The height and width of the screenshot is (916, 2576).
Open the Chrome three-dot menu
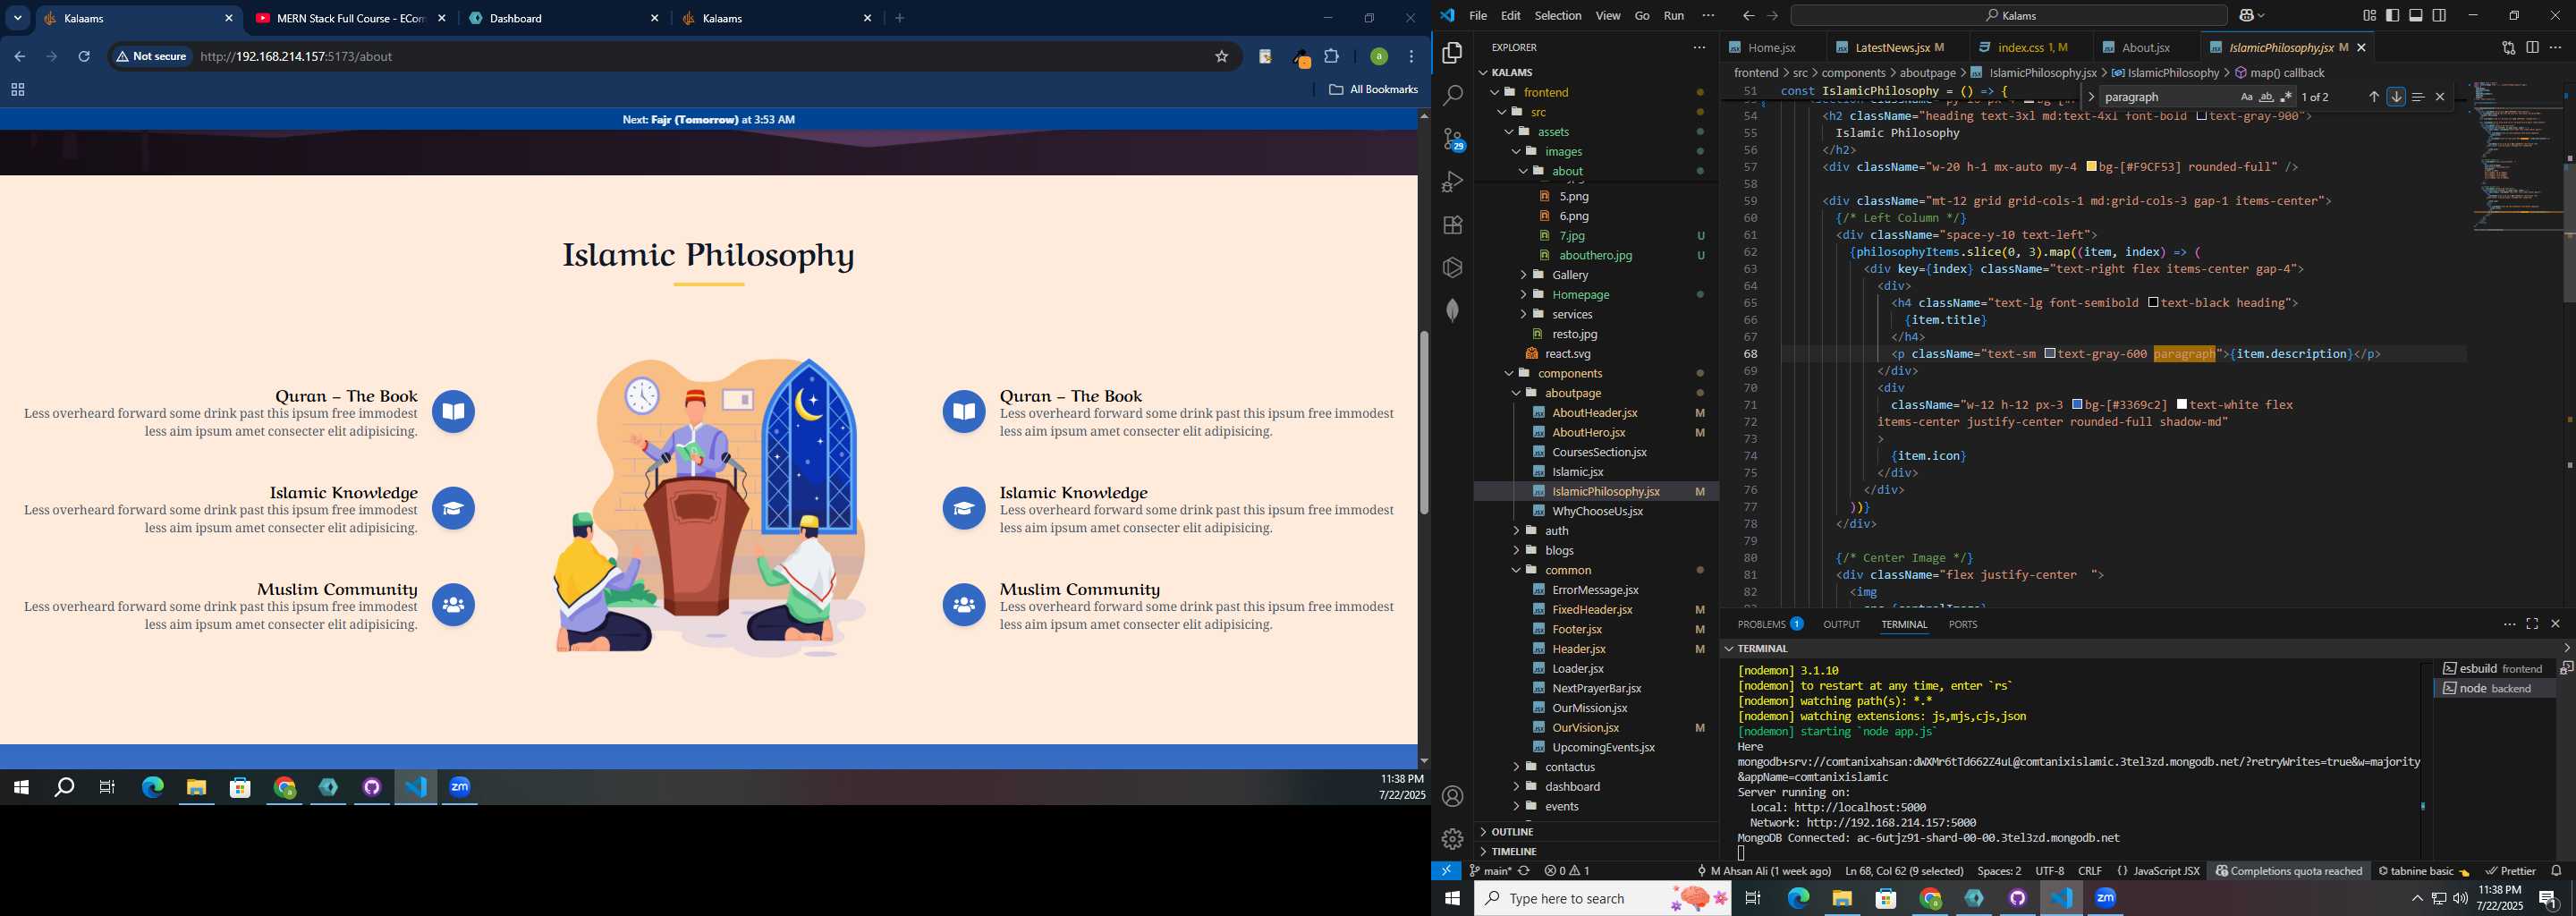[x=1411, y=57]
